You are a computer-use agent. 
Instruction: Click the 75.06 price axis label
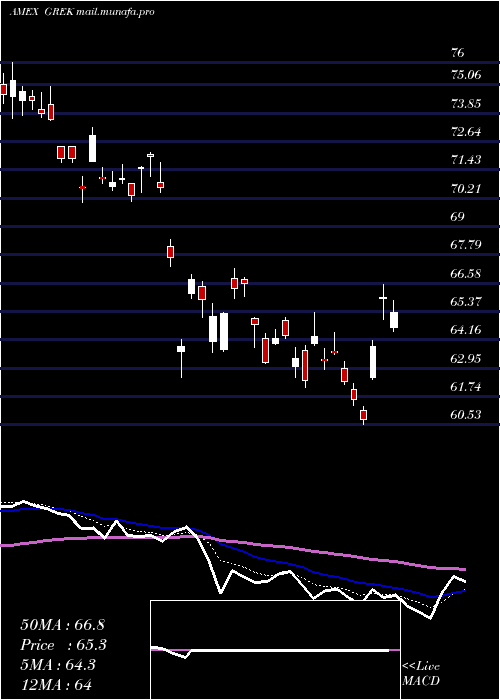466,75
